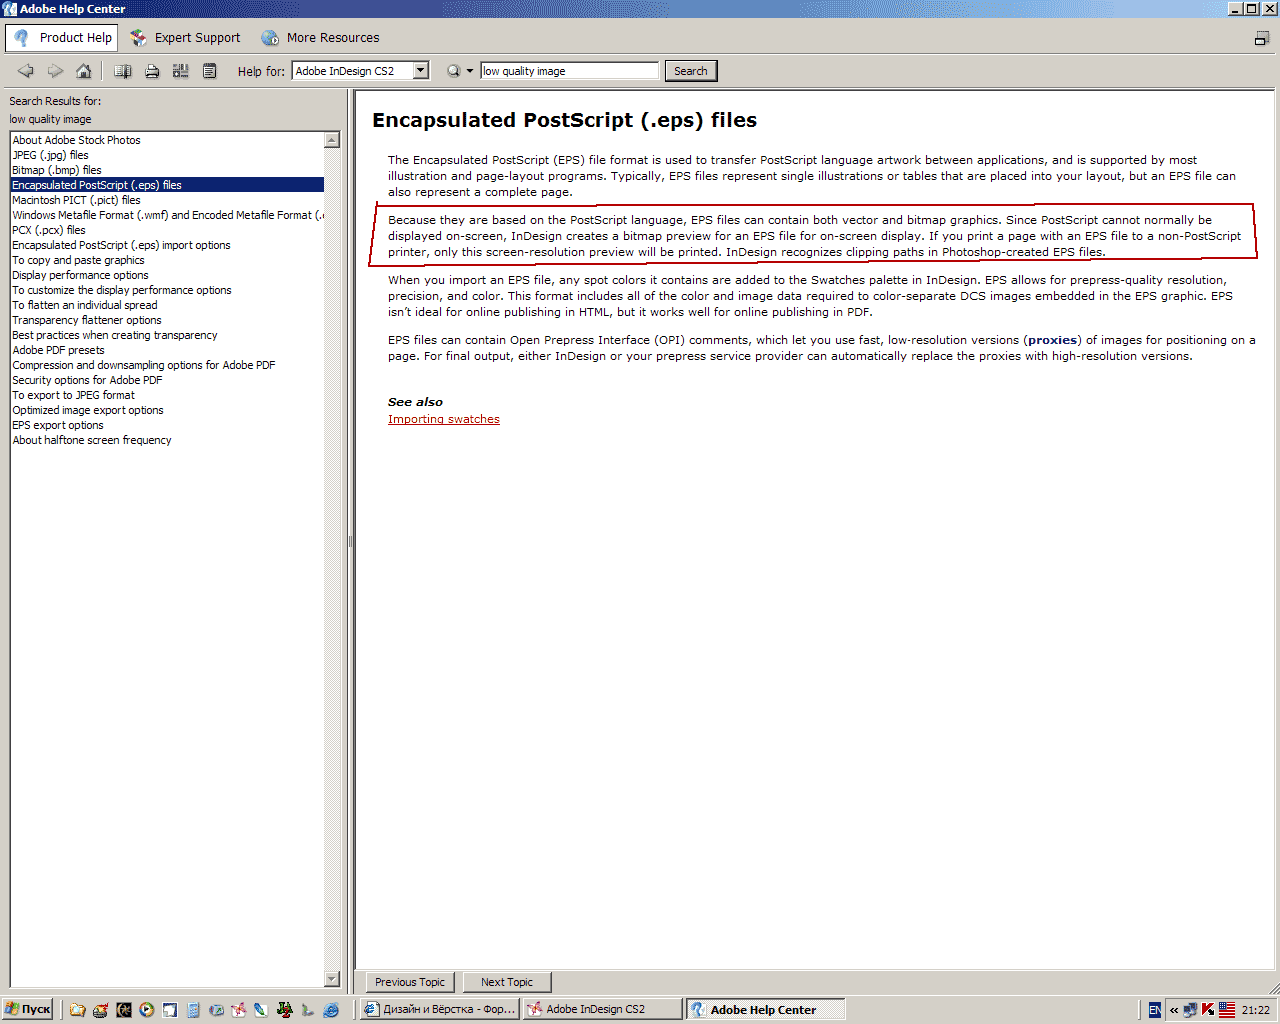Launch Internet Explorer from quick launch

pyautogui.click(x=331, y=1010)
